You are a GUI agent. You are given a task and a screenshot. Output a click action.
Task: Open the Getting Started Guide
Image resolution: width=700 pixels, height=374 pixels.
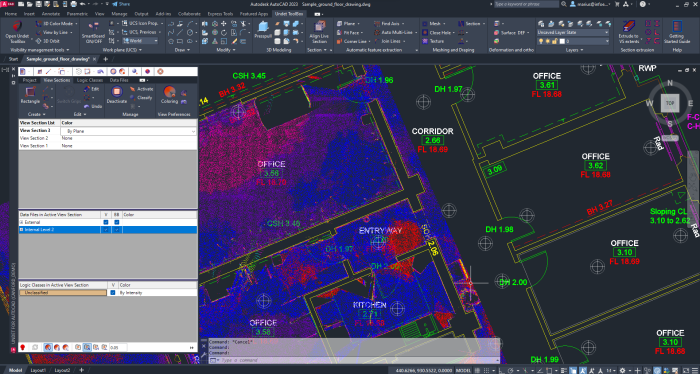click(x=677, y=32)
